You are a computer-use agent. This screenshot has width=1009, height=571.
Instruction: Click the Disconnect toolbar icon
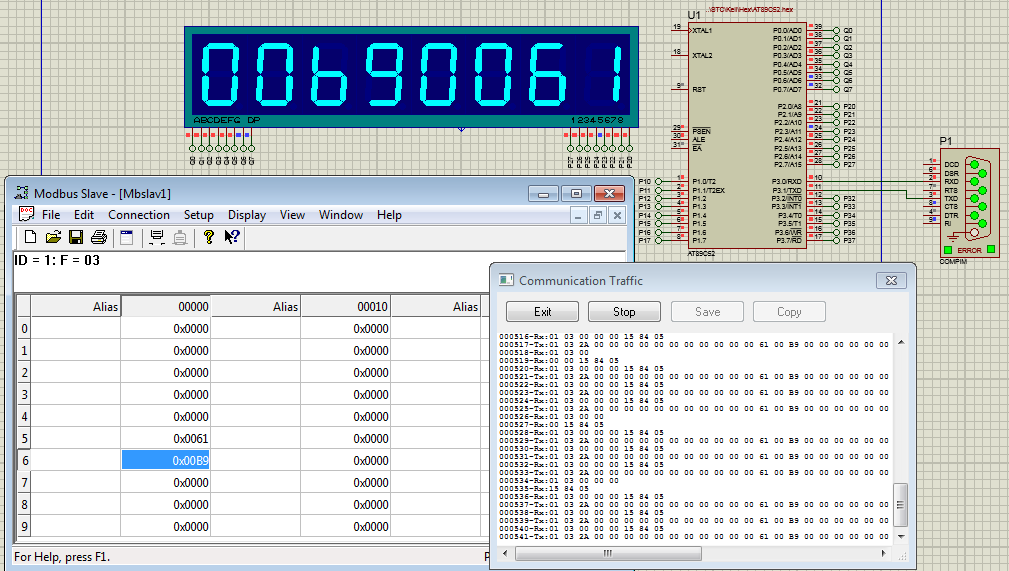pyautogui.click(x=180, y=237)
